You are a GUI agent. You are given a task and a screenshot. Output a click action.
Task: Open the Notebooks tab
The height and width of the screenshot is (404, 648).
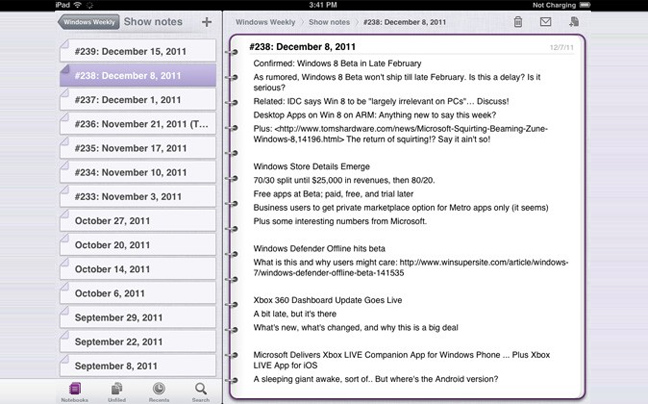(75, 392)
